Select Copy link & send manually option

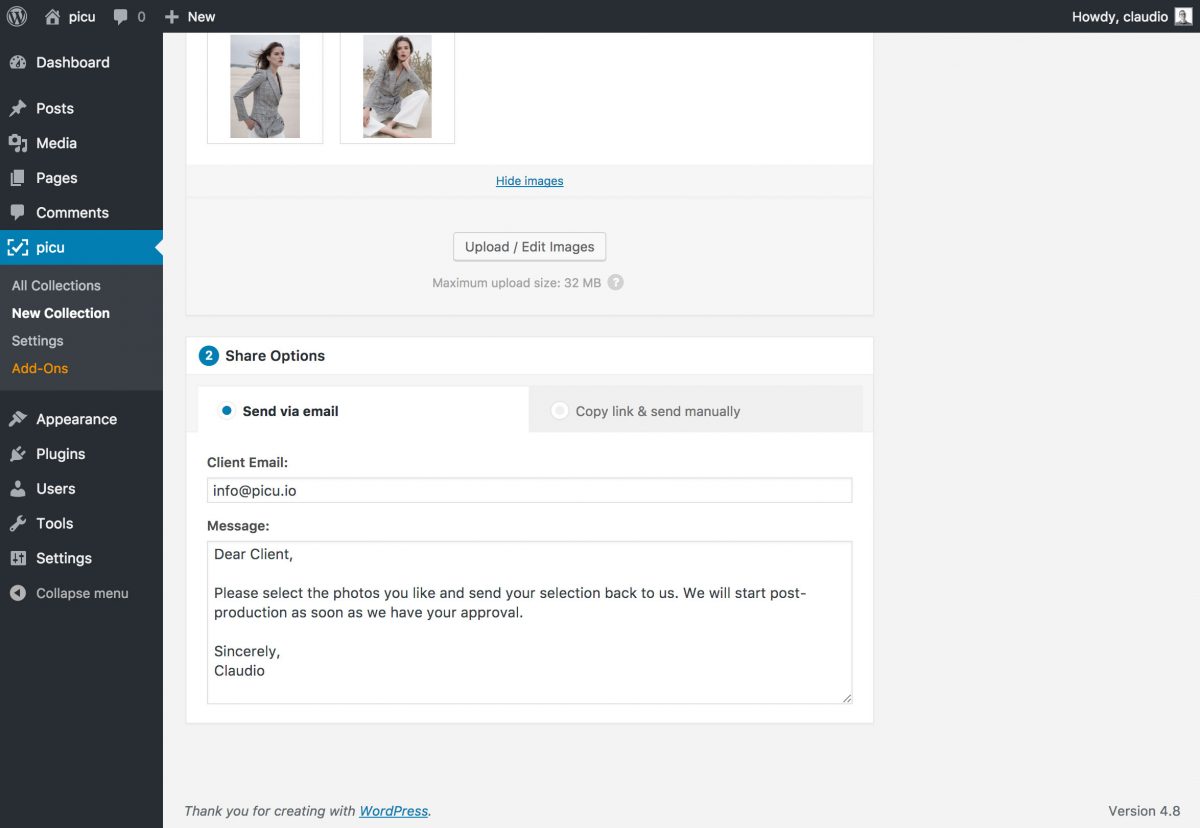click(560, 411)
